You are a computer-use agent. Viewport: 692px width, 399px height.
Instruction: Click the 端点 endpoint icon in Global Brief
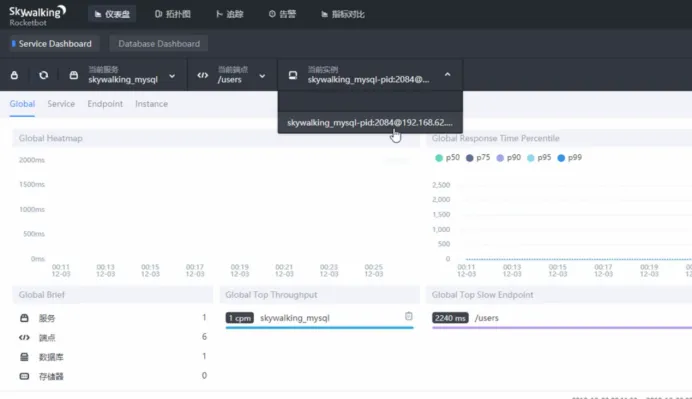click(24, 338)
